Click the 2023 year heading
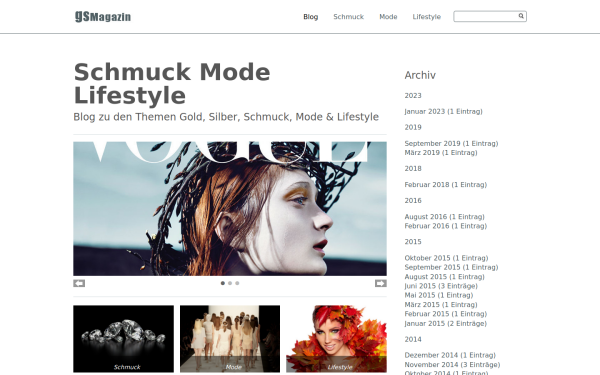 point(413,96)
